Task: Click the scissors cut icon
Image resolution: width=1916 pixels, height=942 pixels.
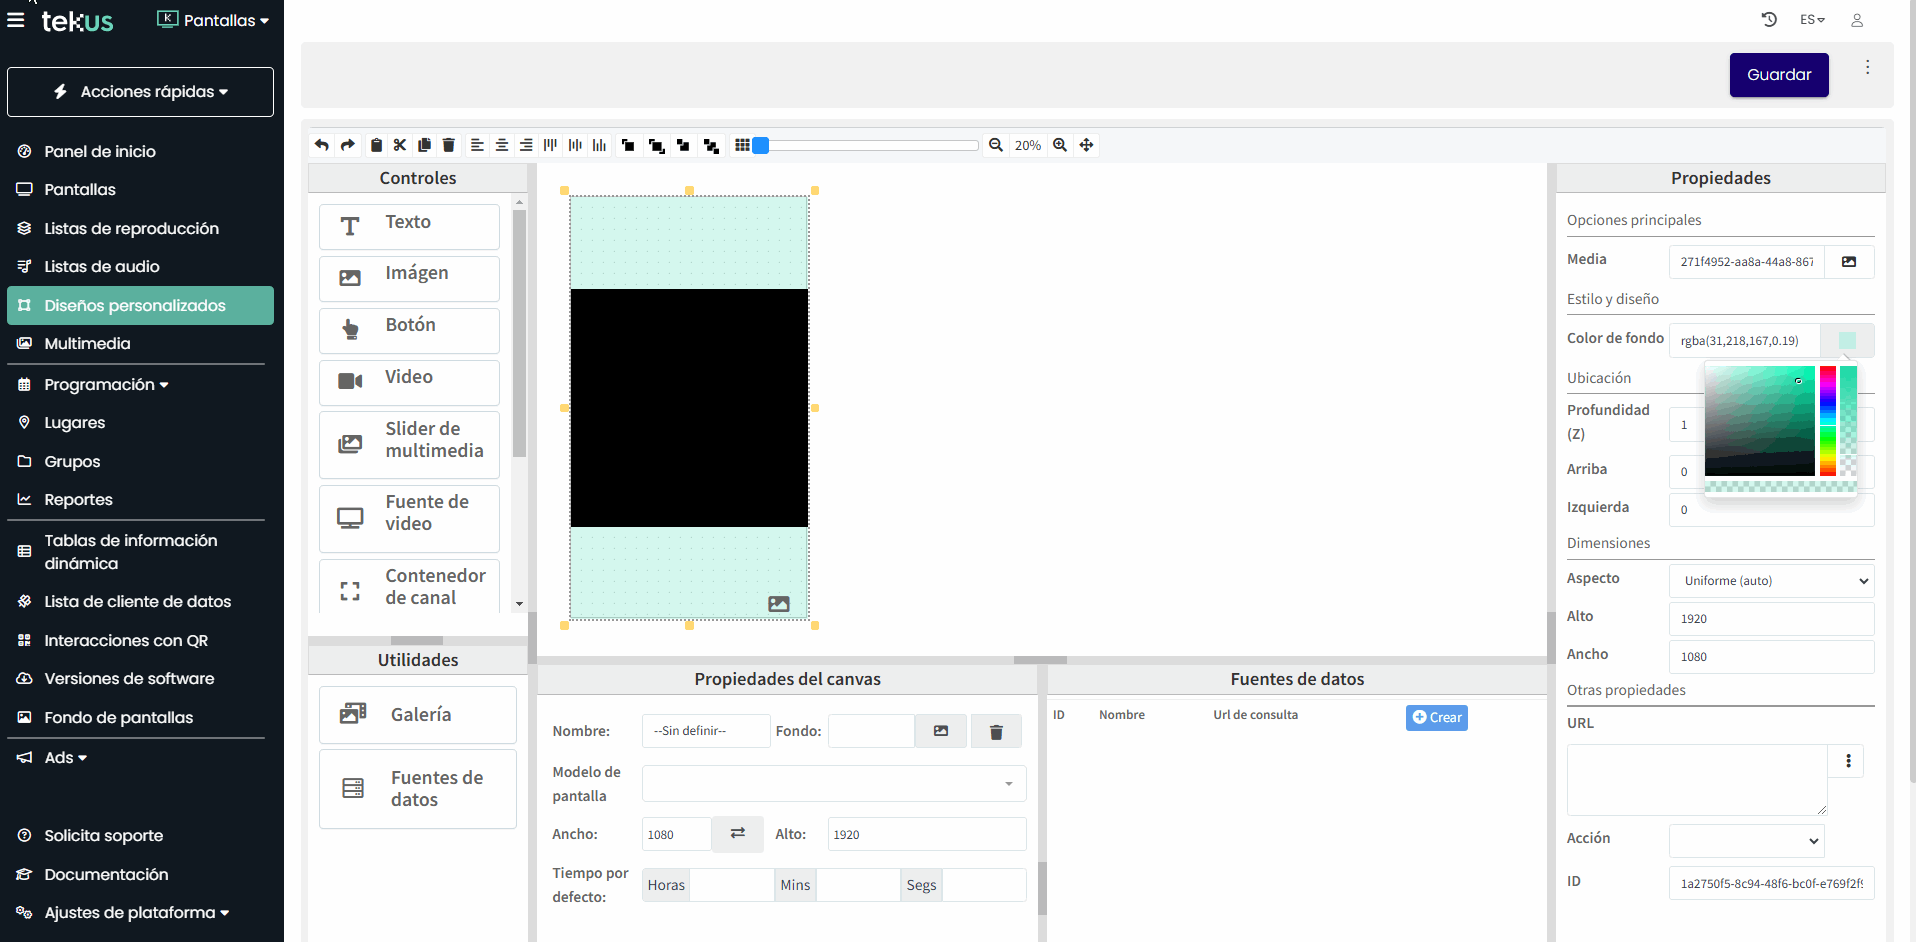Action: tap(400, 145)
